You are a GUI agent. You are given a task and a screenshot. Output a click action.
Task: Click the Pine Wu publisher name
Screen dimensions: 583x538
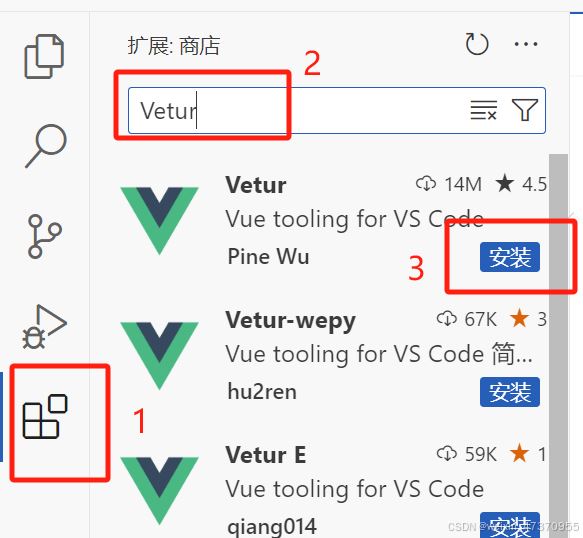click(268, 257)
